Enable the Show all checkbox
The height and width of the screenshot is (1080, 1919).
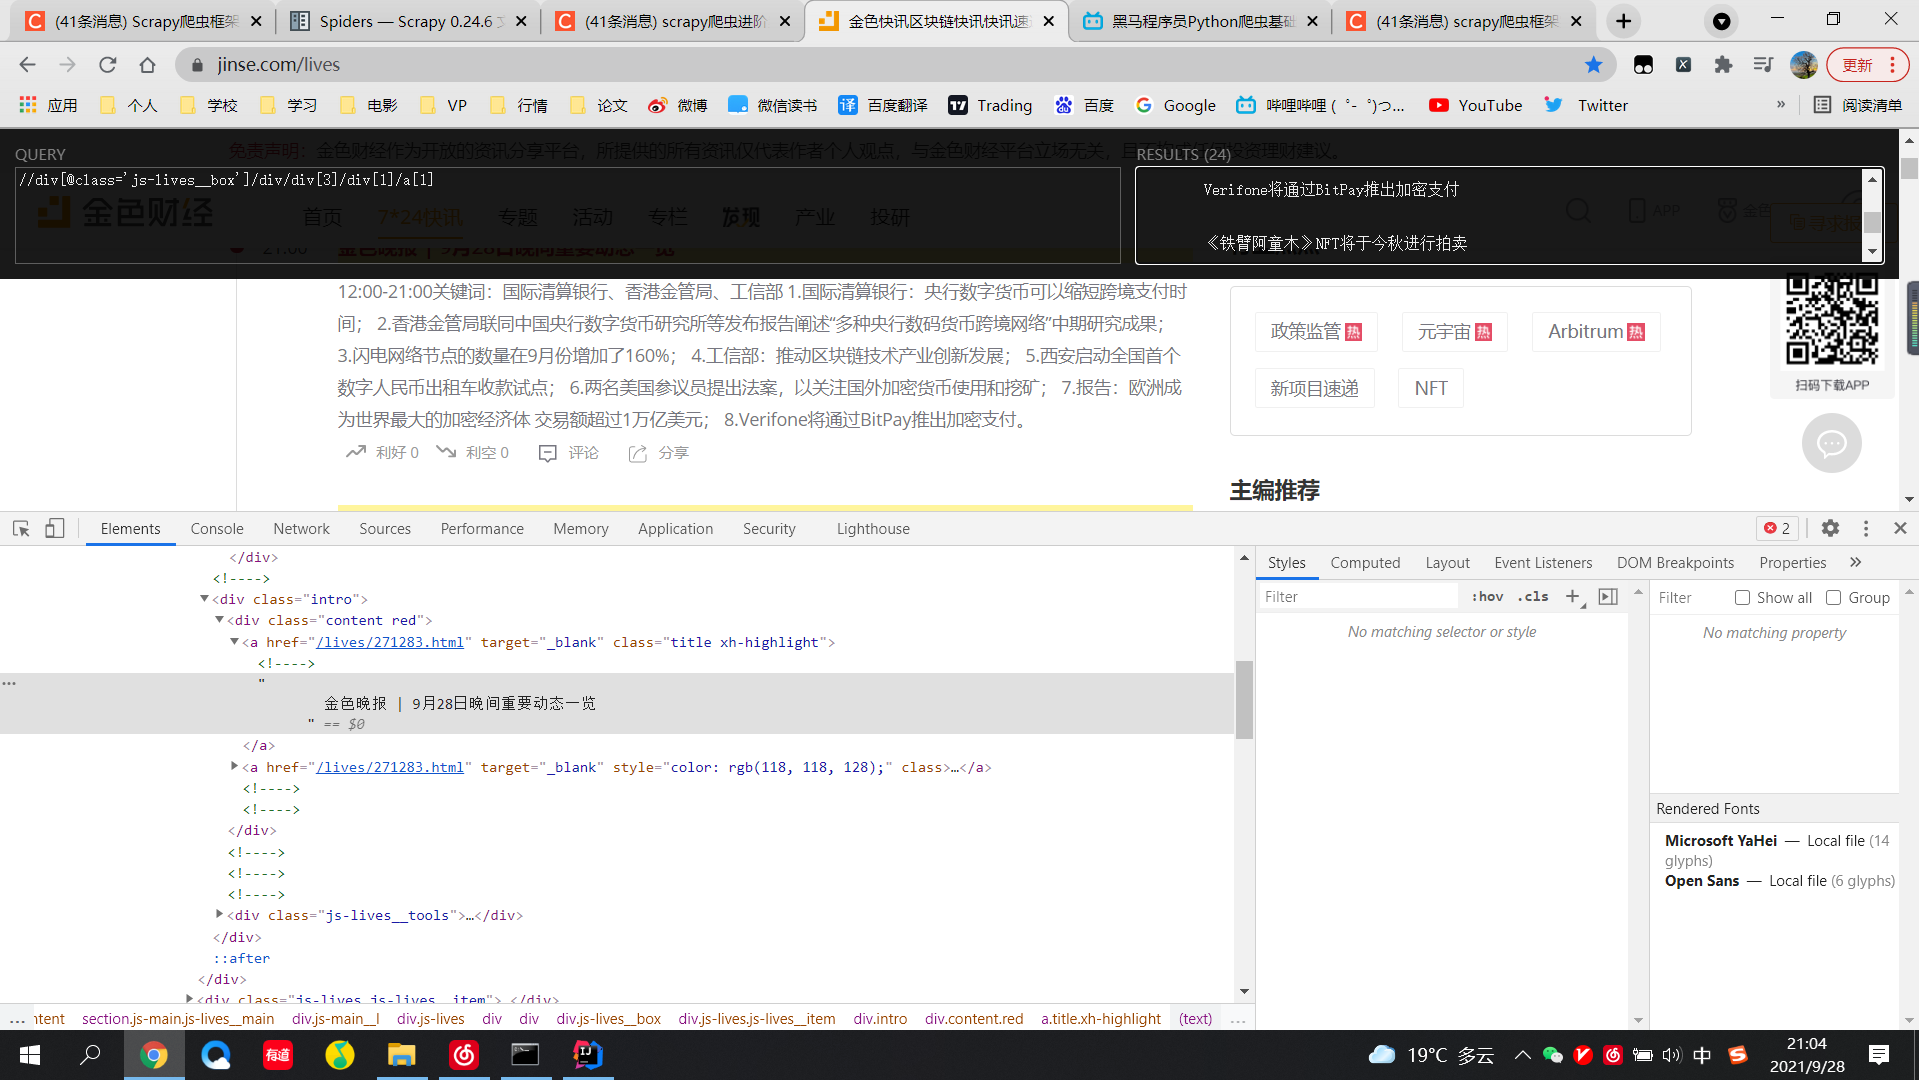coord(1742,597)
